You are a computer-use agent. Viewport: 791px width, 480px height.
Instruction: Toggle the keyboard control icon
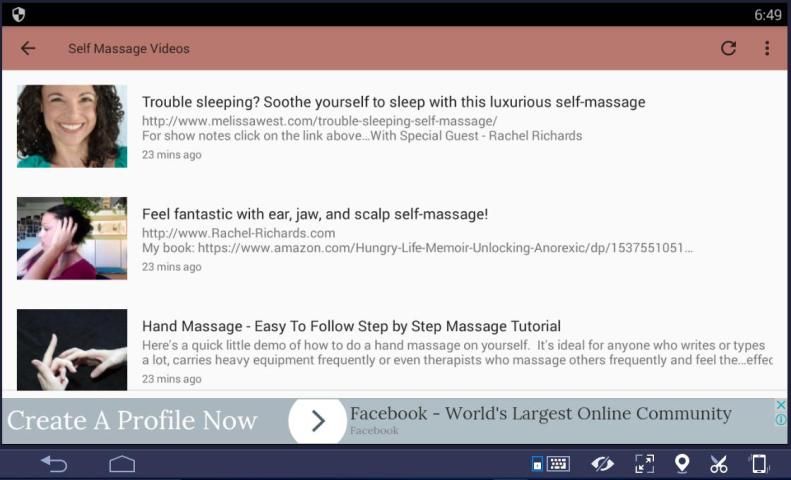(x=552, y=464)
